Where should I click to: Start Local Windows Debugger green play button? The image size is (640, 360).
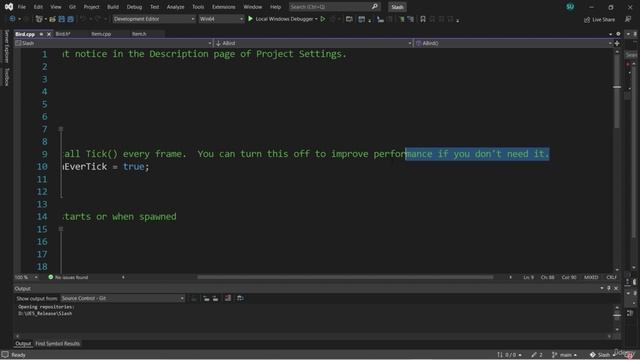tap(250, 19)
